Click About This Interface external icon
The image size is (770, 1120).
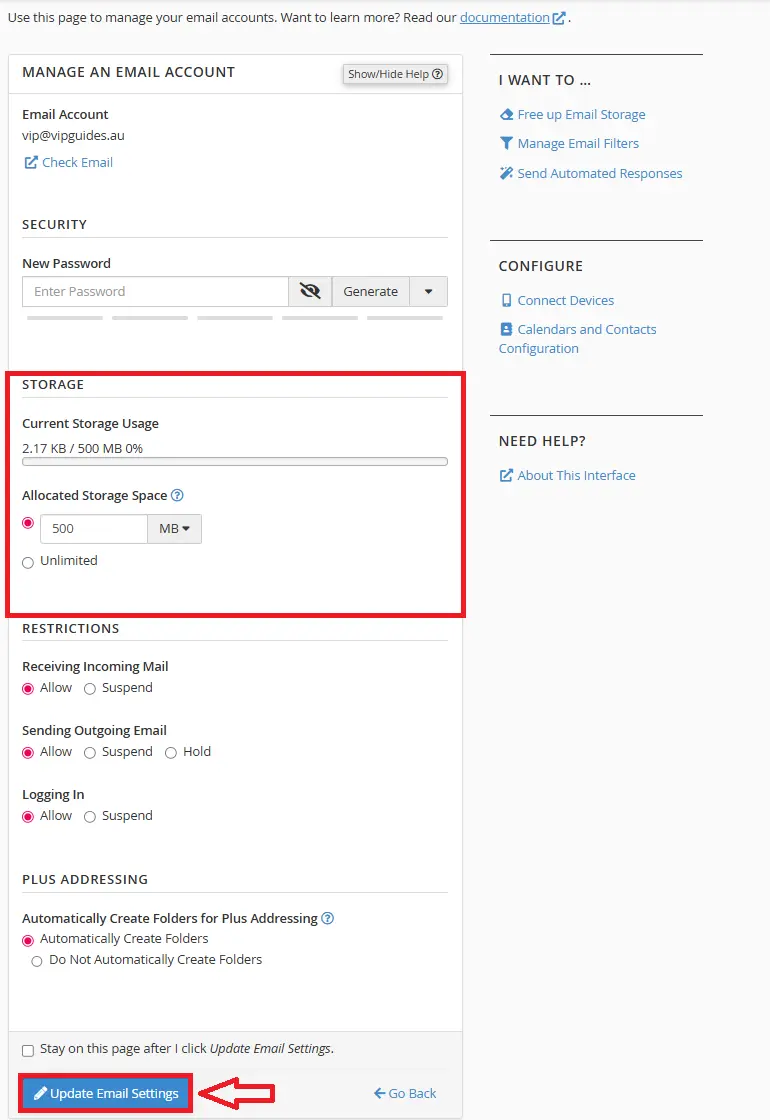[506, 476]
